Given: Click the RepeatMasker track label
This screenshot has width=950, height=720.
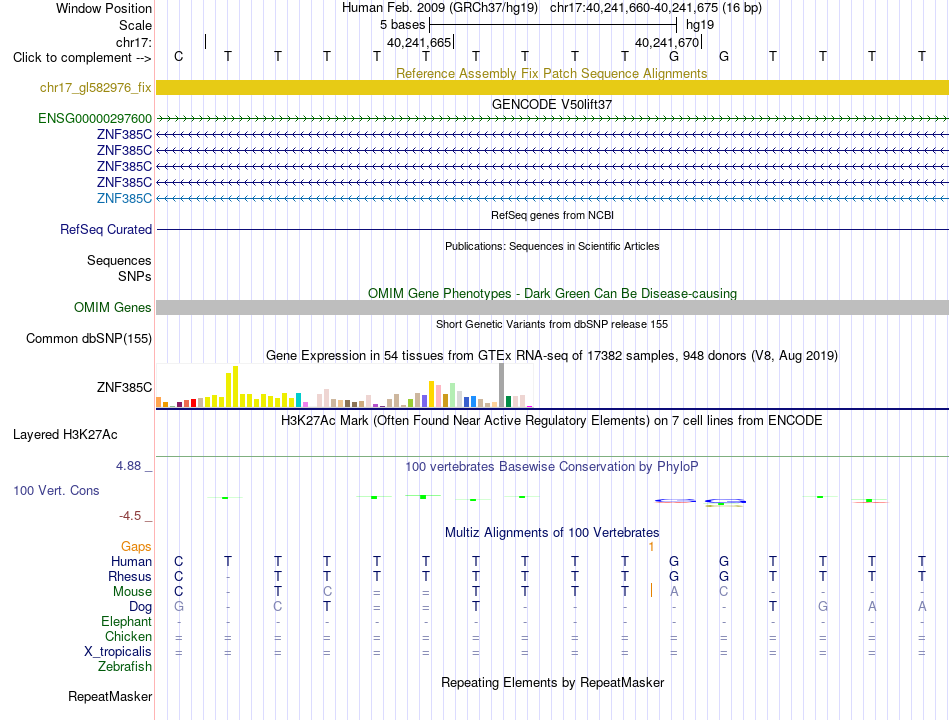Looking at the screenshot, I should [110, 696].
